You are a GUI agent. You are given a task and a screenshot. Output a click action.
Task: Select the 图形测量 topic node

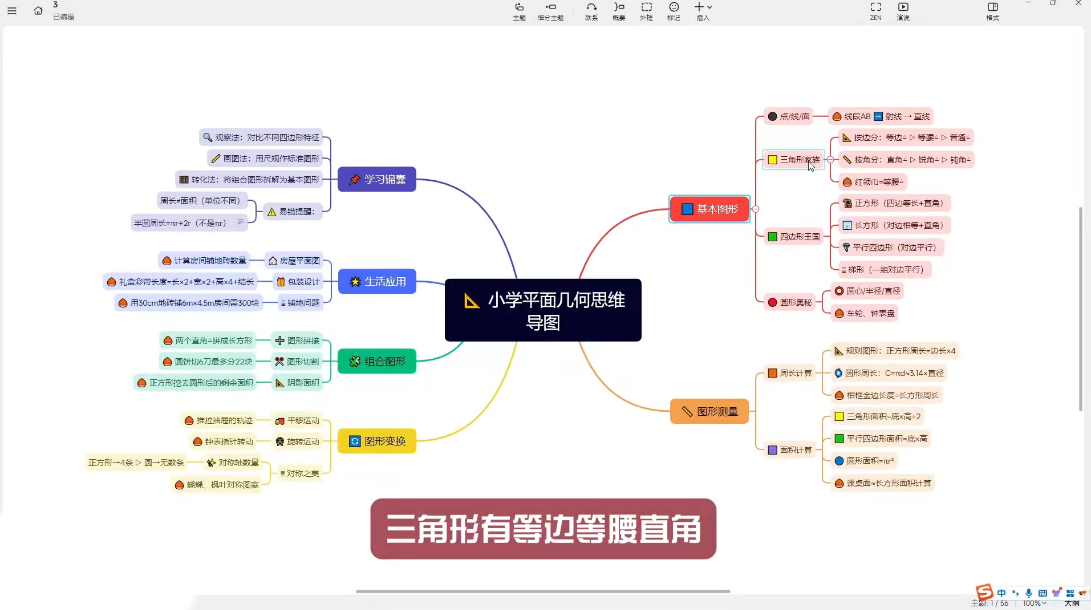pyautogui.click(x=709, y=411)
